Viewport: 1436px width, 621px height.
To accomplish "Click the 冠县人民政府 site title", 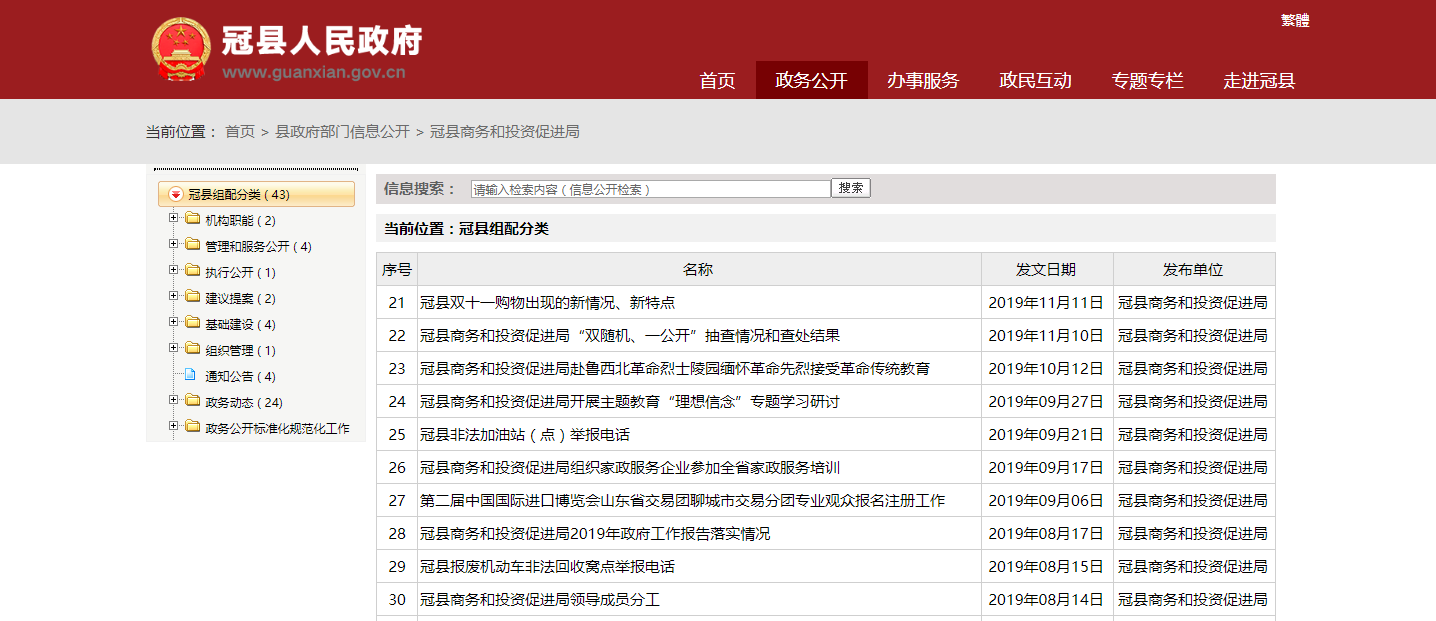I will (x=322, y=41).
